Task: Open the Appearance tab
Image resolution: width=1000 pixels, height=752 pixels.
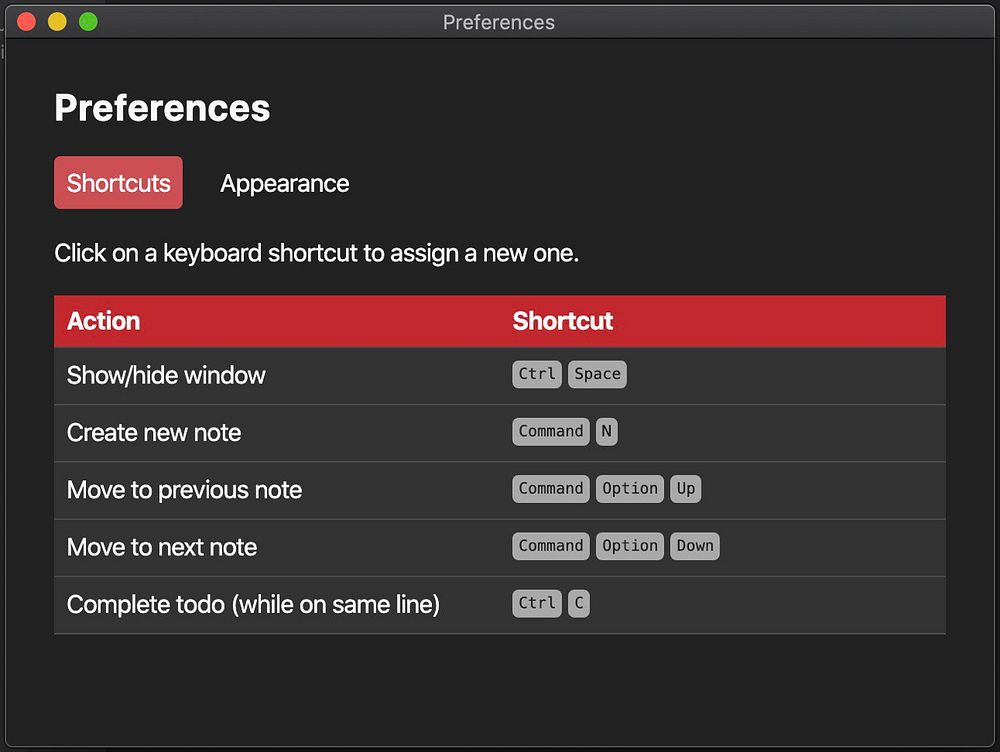Action: 285,184
